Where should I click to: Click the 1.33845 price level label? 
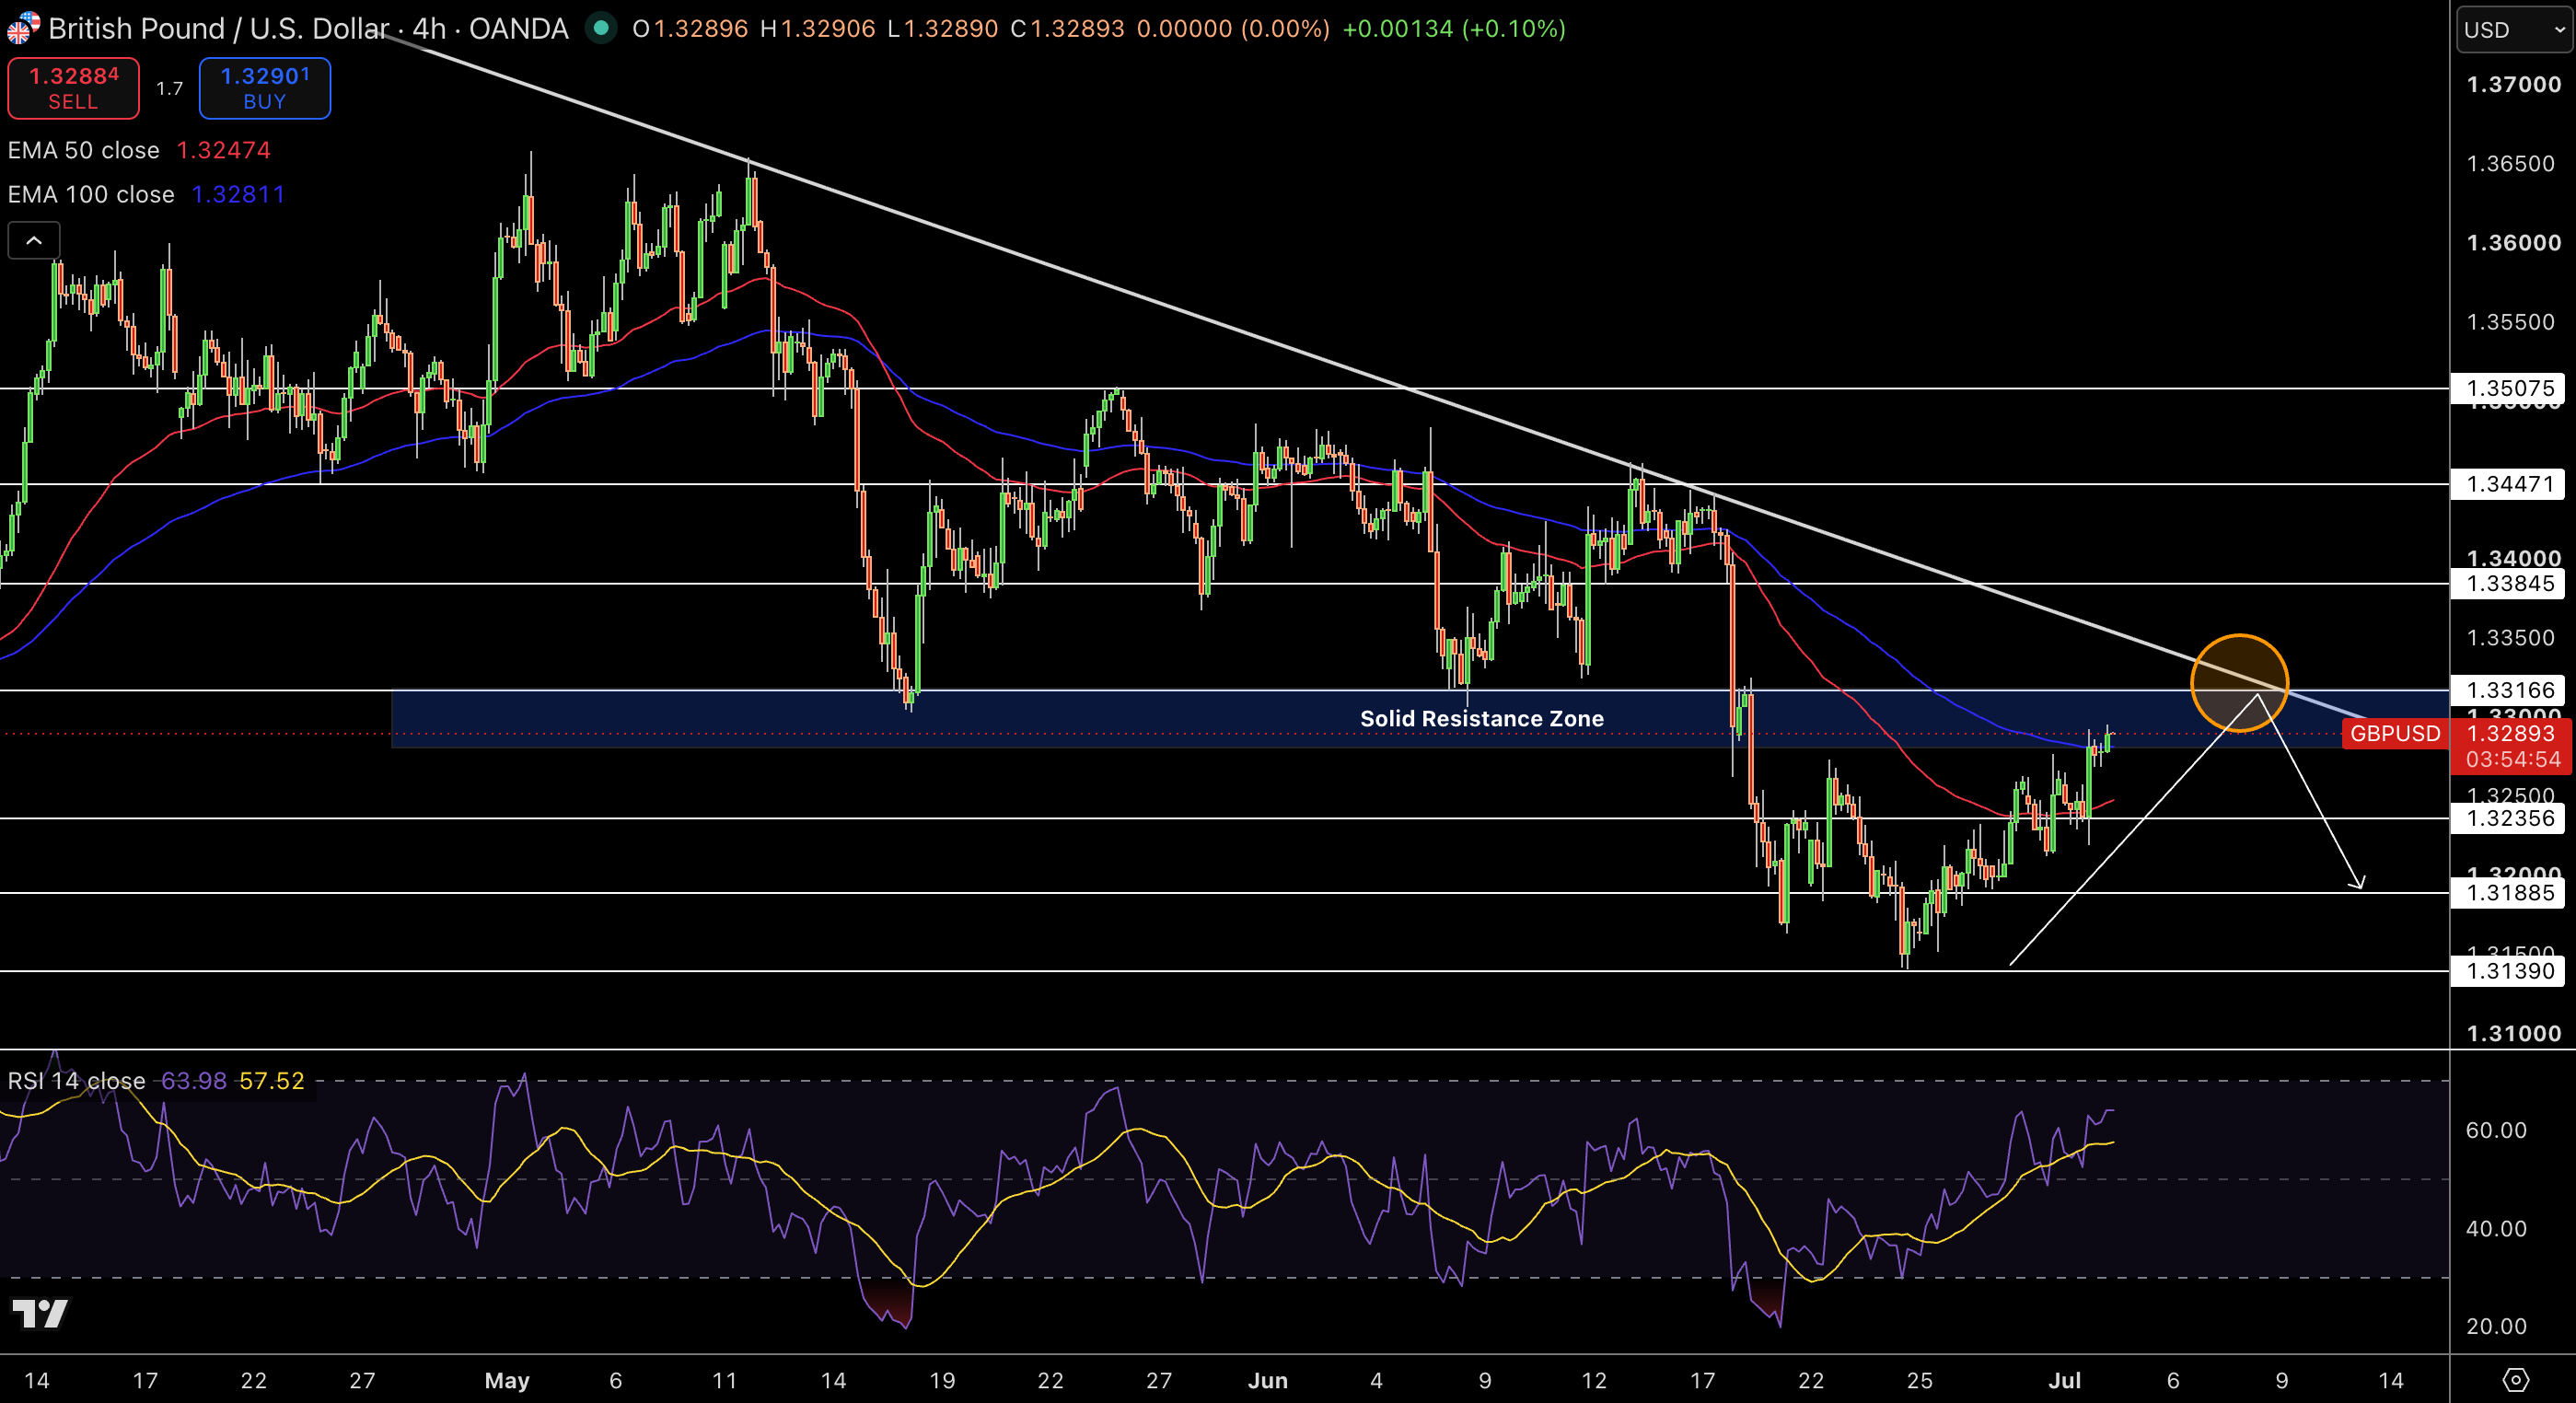tap(2510, 583)
